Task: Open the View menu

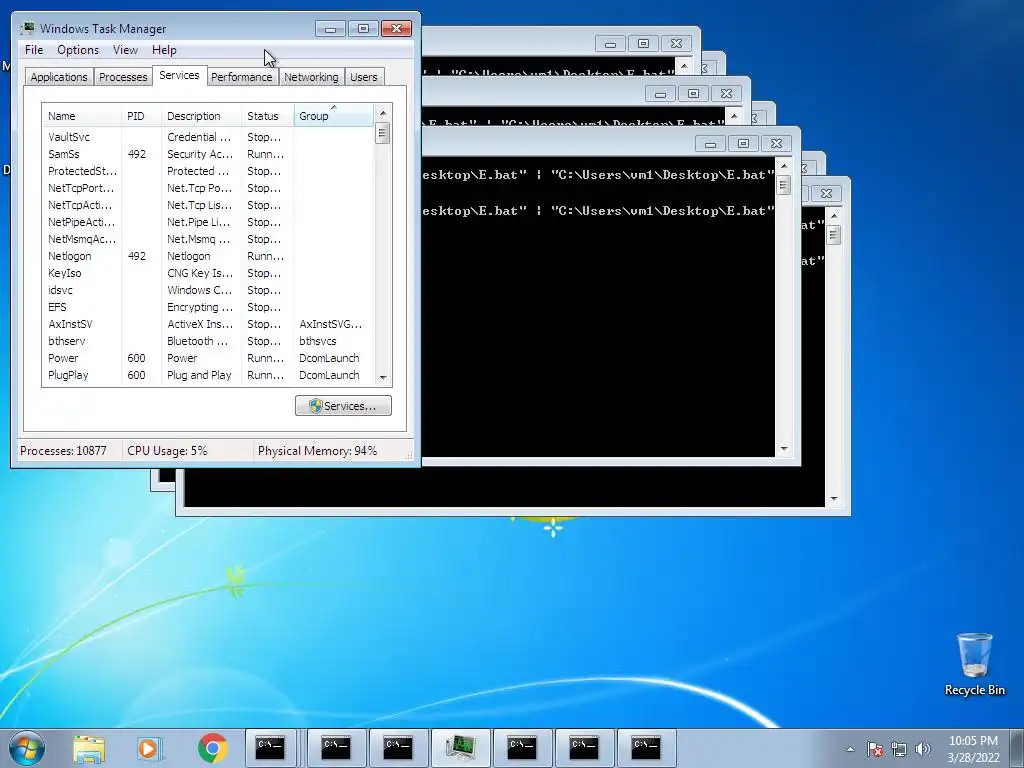Action: coord(125,50)
